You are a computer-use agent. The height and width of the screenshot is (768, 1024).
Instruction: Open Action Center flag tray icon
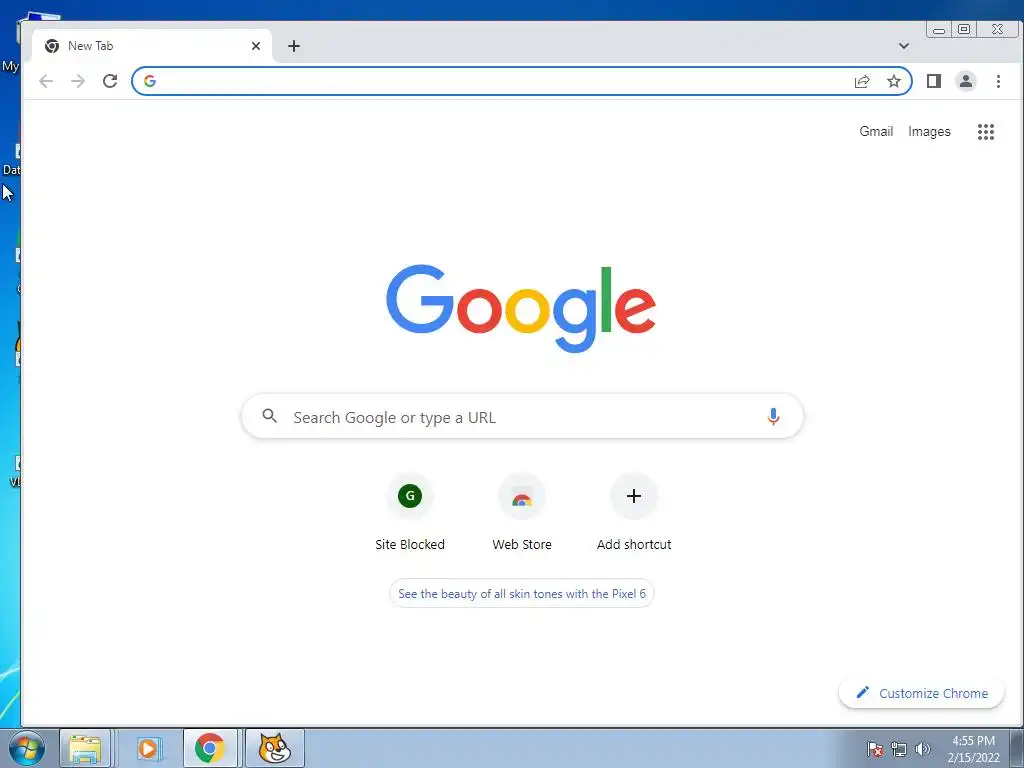coord(875,749)
